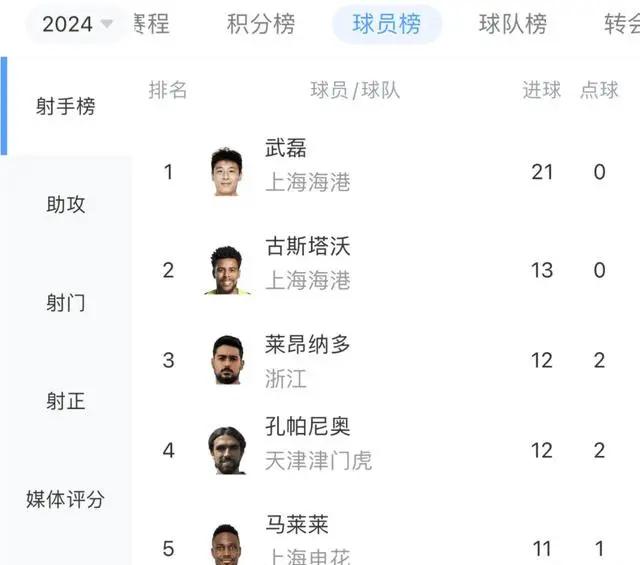
Task: Open player name 古斯塔沃
Action: pos(308,247)
